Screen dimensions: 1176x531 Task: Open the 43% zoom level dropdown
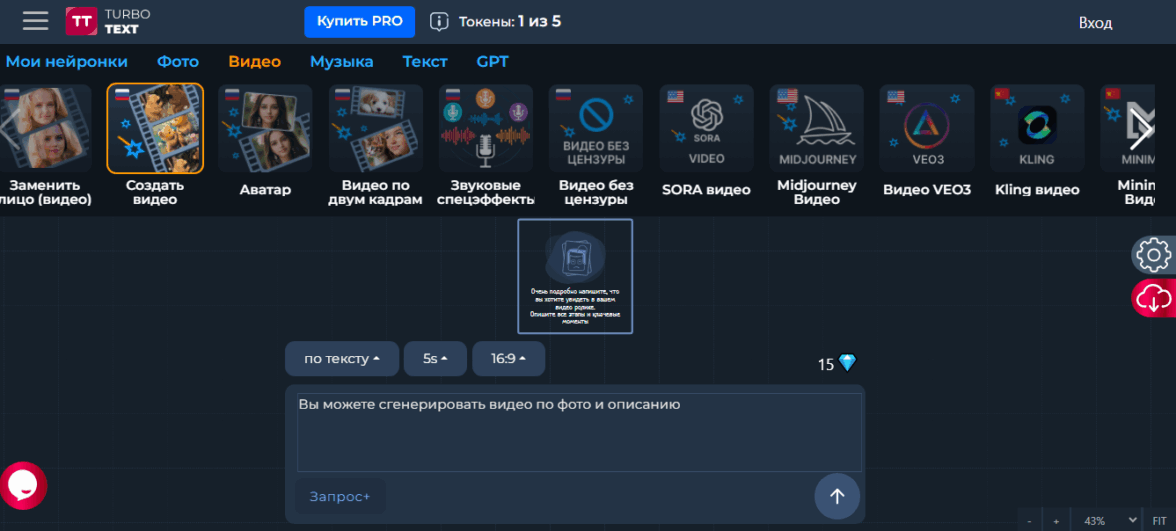pyautogui.click(x=1106, y=520)
